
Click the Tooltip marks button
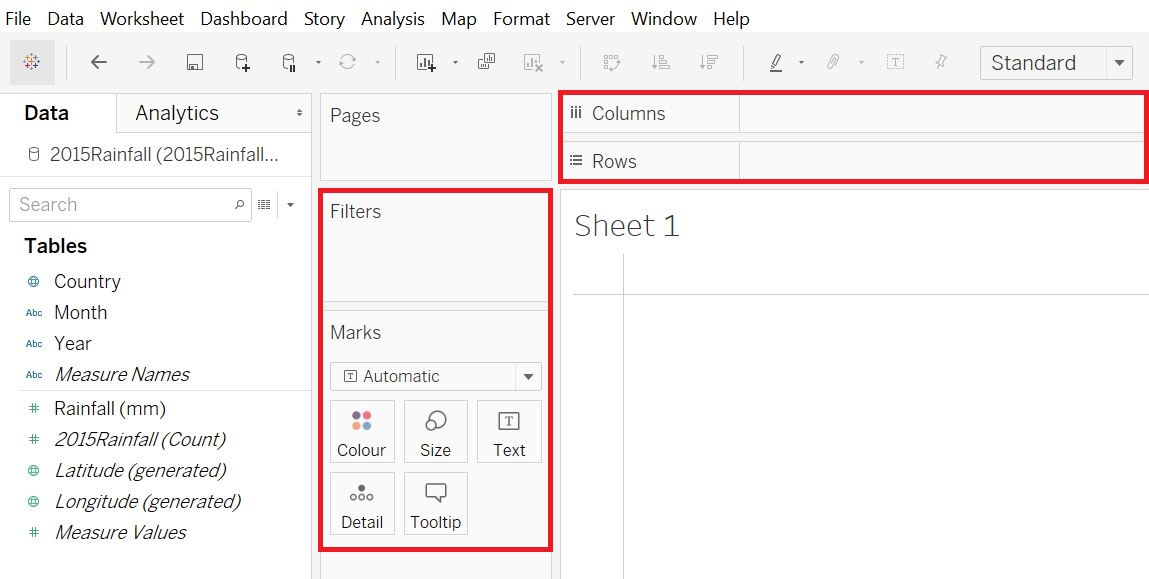(x=435, y=504)
